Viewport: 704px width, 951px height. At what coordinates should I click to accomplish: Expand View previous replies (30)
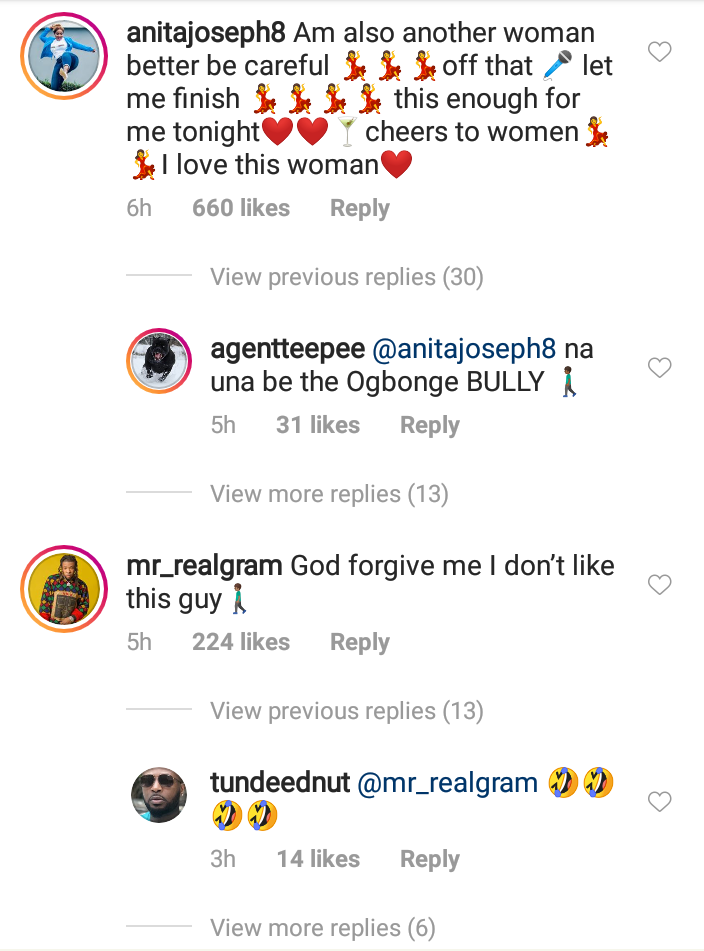coord(346,277)
